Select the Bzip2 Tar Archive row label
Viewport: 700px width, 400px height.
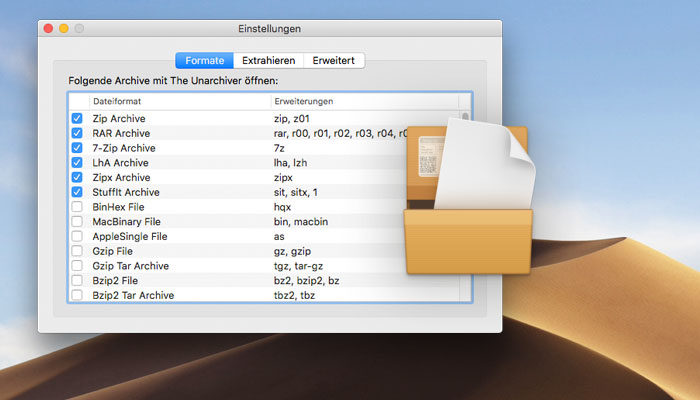click(133, 296)
